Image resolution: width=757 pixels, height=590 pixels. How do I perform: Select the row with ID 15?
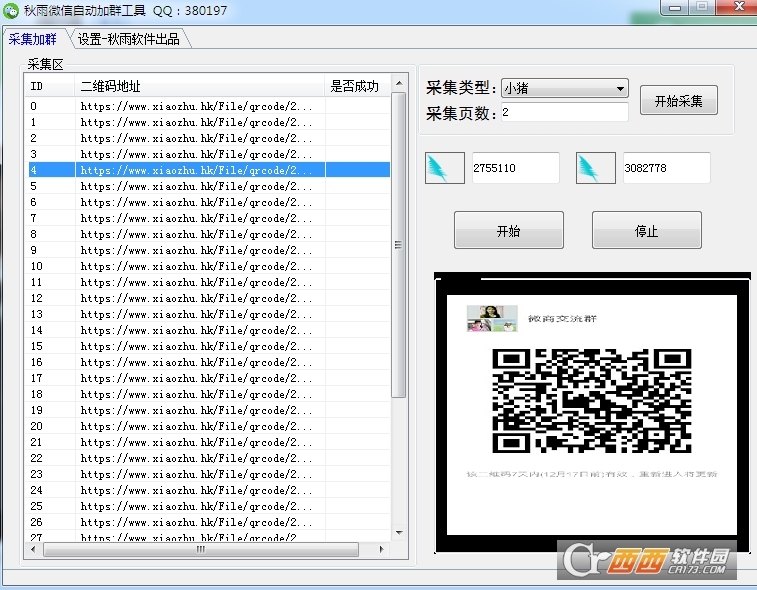(x=208, y=346)
